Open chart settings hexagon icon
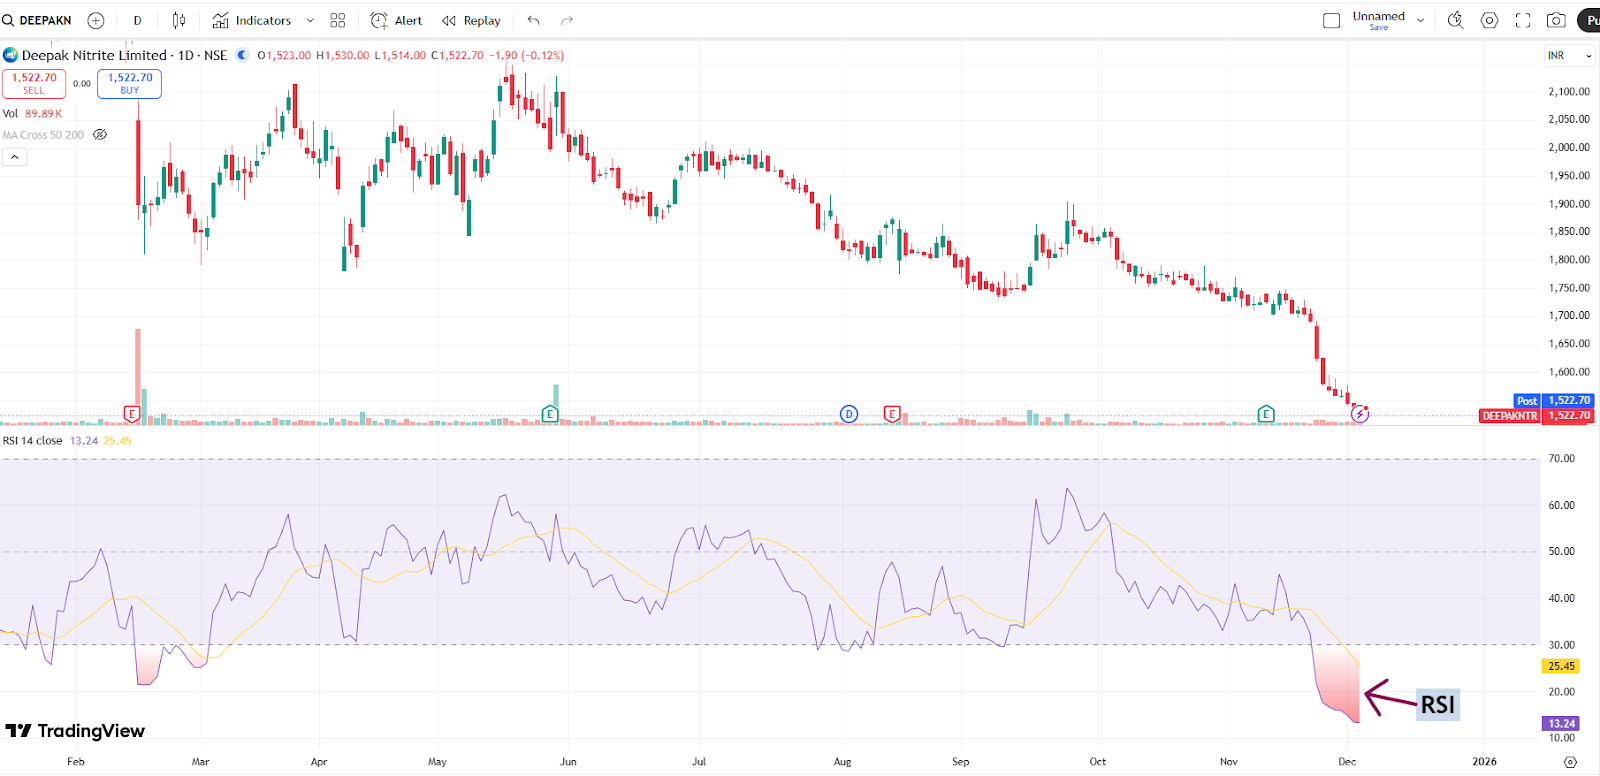 (1489, 20)
